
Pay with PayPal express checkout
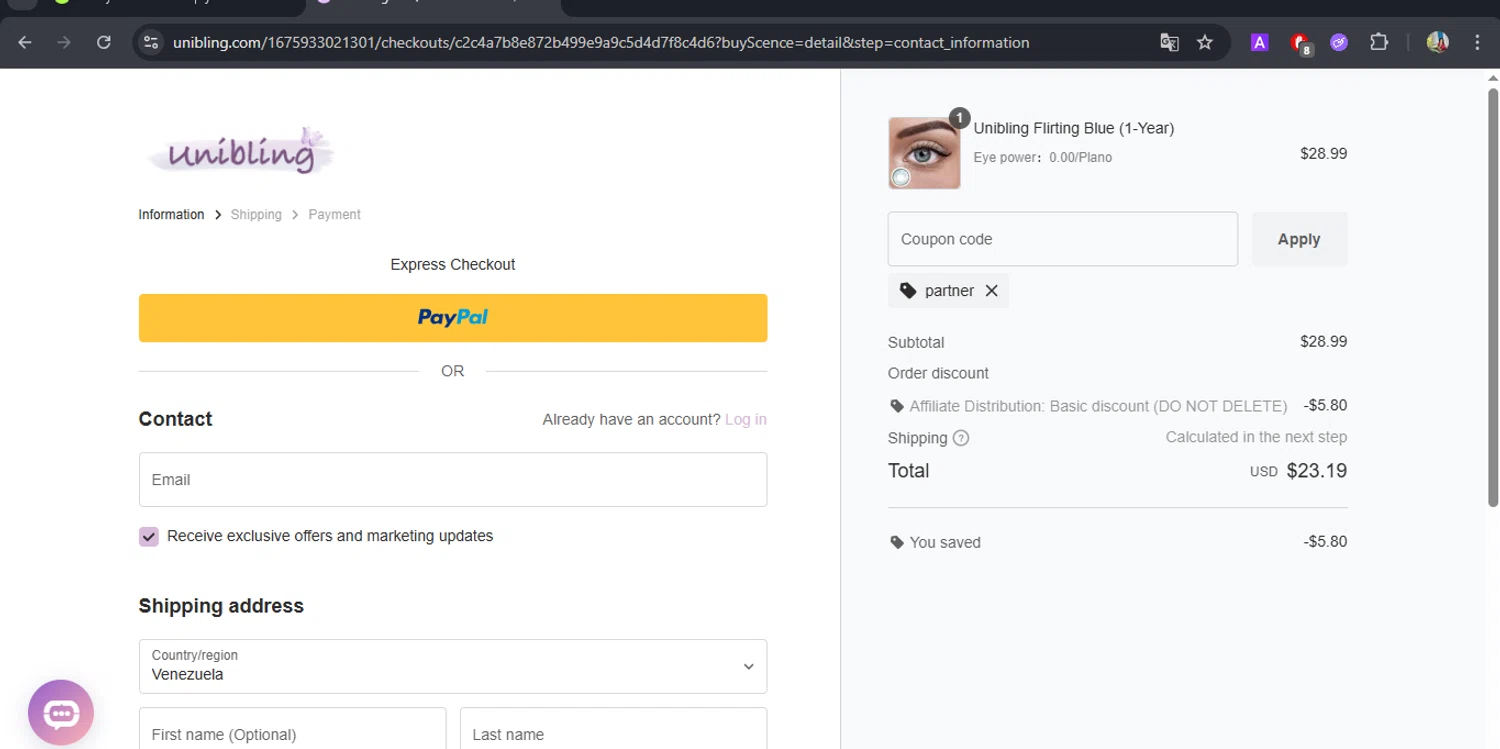pyautogui.click(x=453, y=318)
